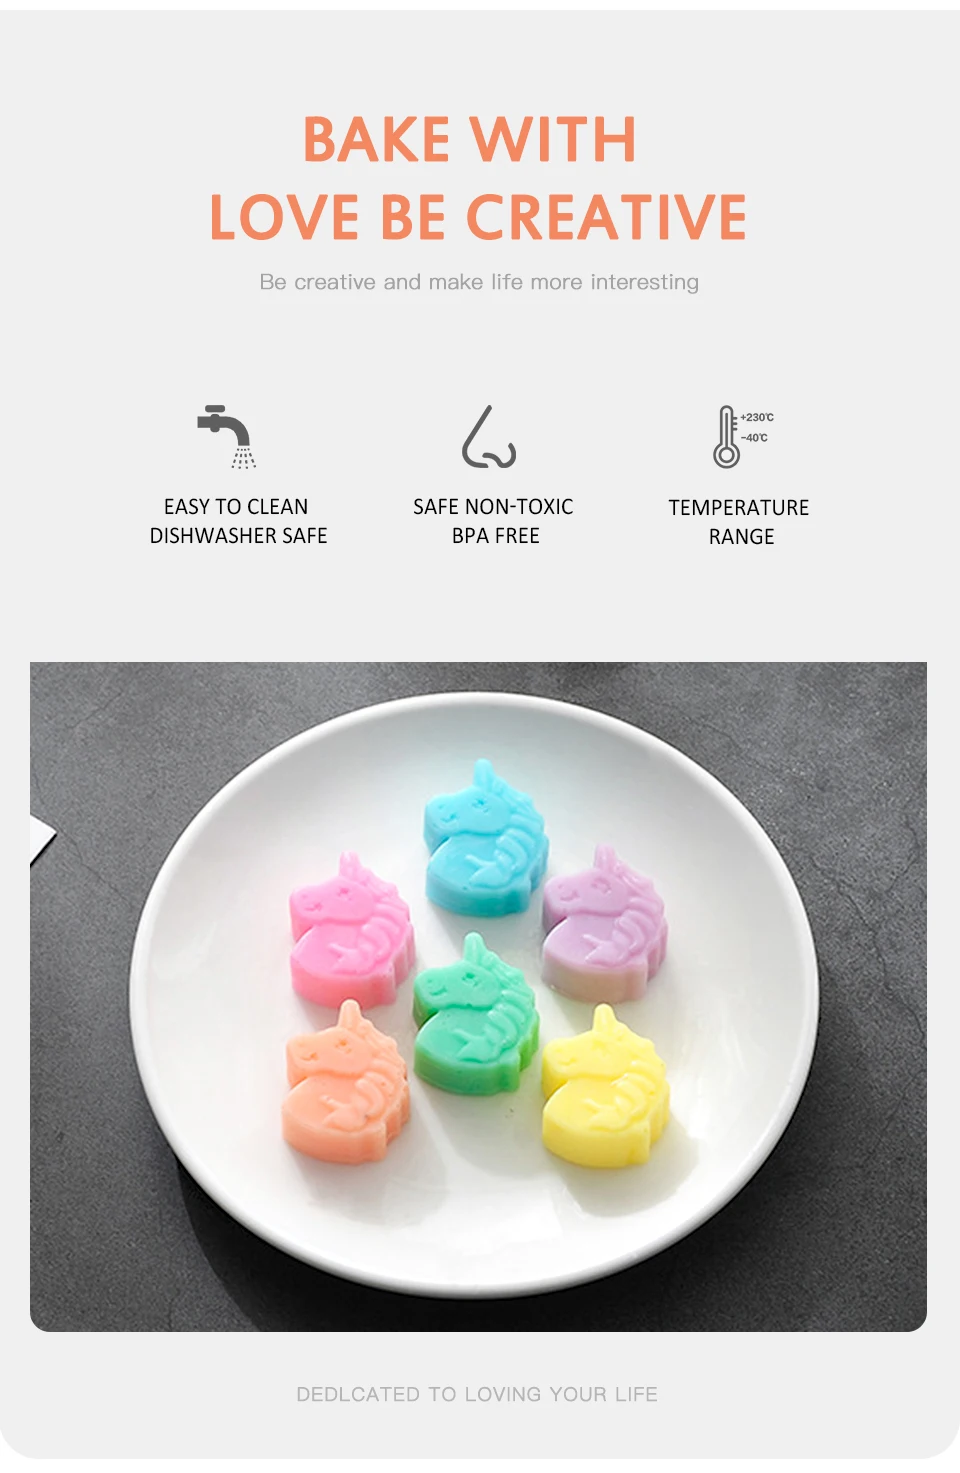Click the Temperature Range label
960x1473 pixels.
[x=740, y=522]
